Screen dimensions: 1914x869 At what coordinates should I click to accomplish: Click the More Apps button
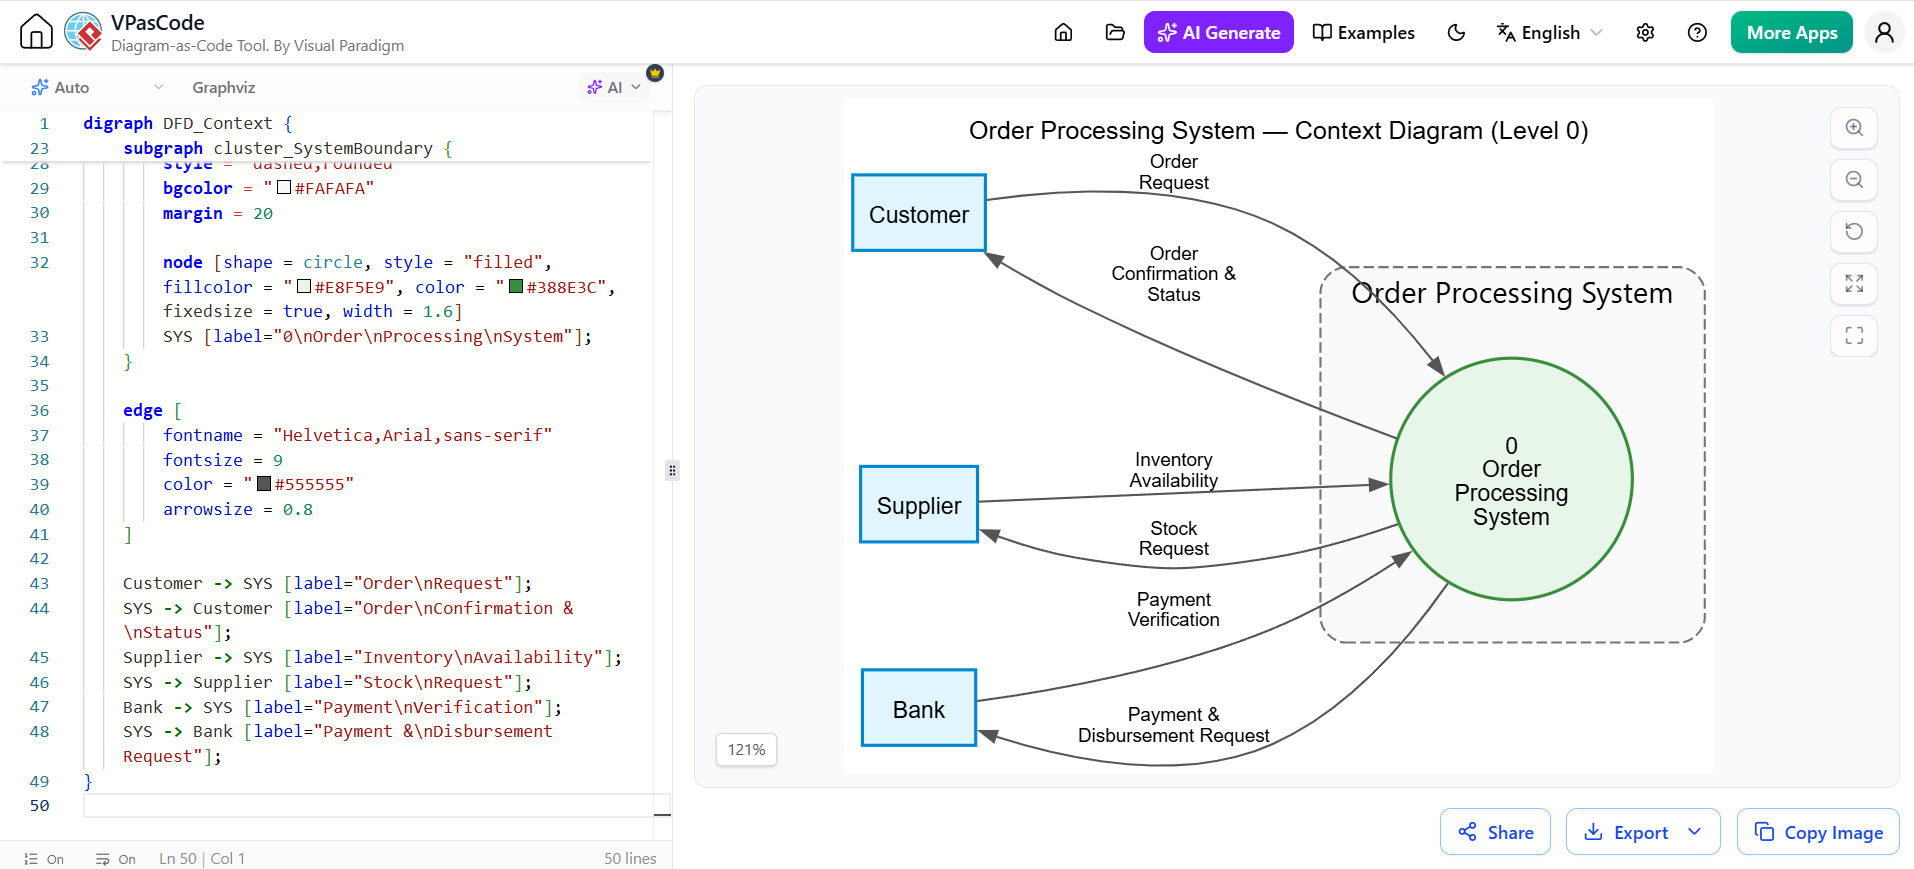1791,32
